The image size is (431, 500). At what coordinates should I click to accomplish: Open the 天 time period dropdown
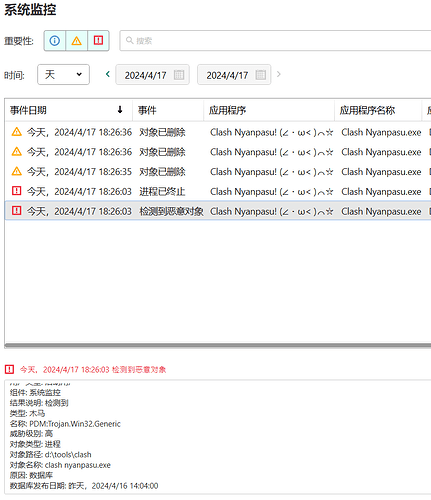63,74
